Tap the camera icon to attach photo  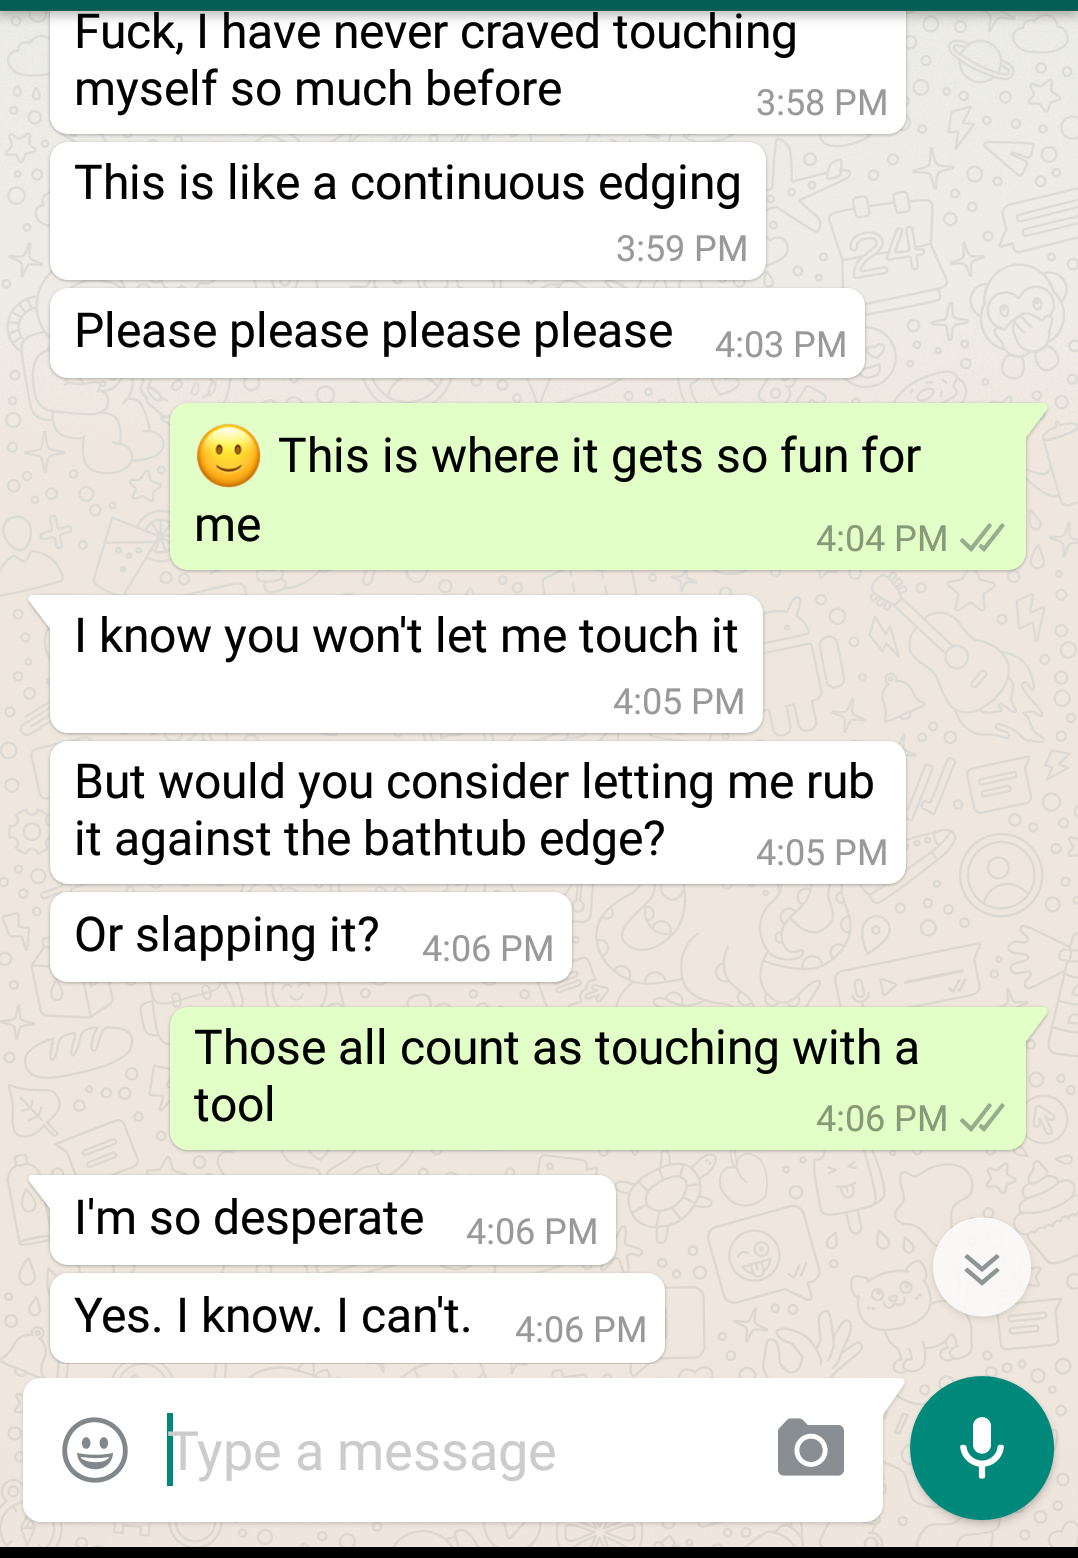tap(811, 1448)
